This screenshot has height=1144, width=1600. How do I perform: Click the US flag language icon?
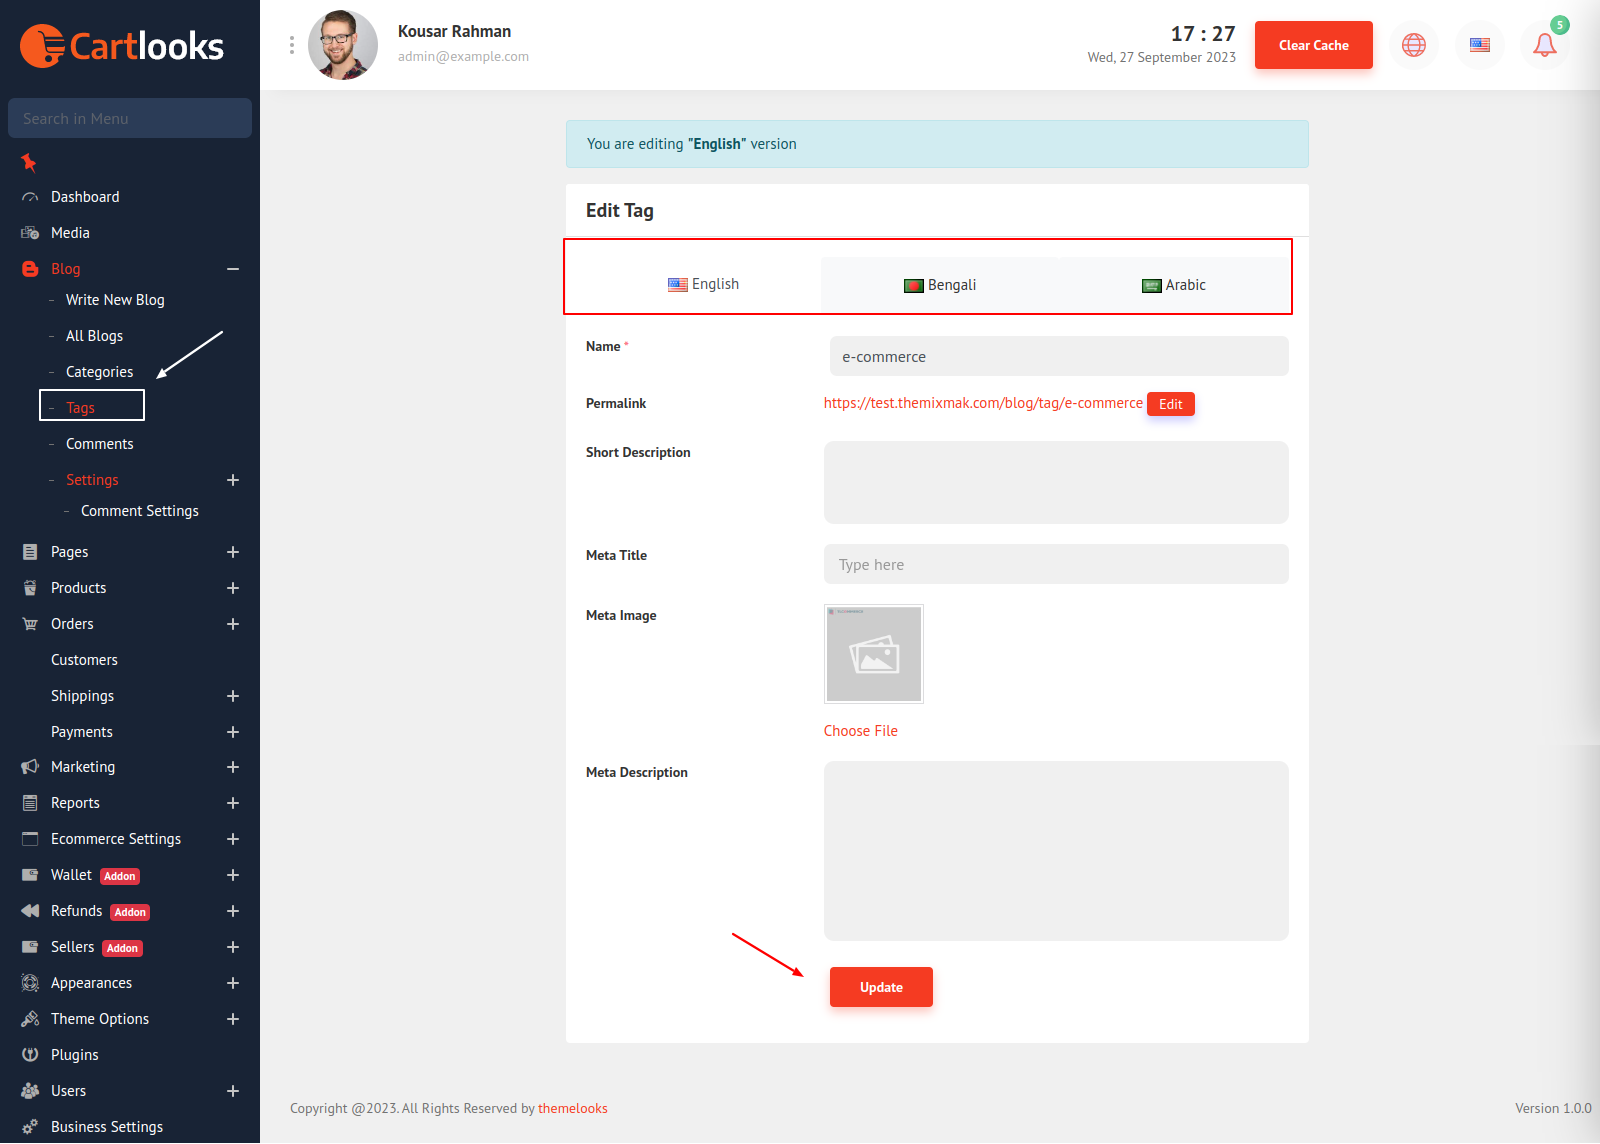click(x=1479, y=45)
